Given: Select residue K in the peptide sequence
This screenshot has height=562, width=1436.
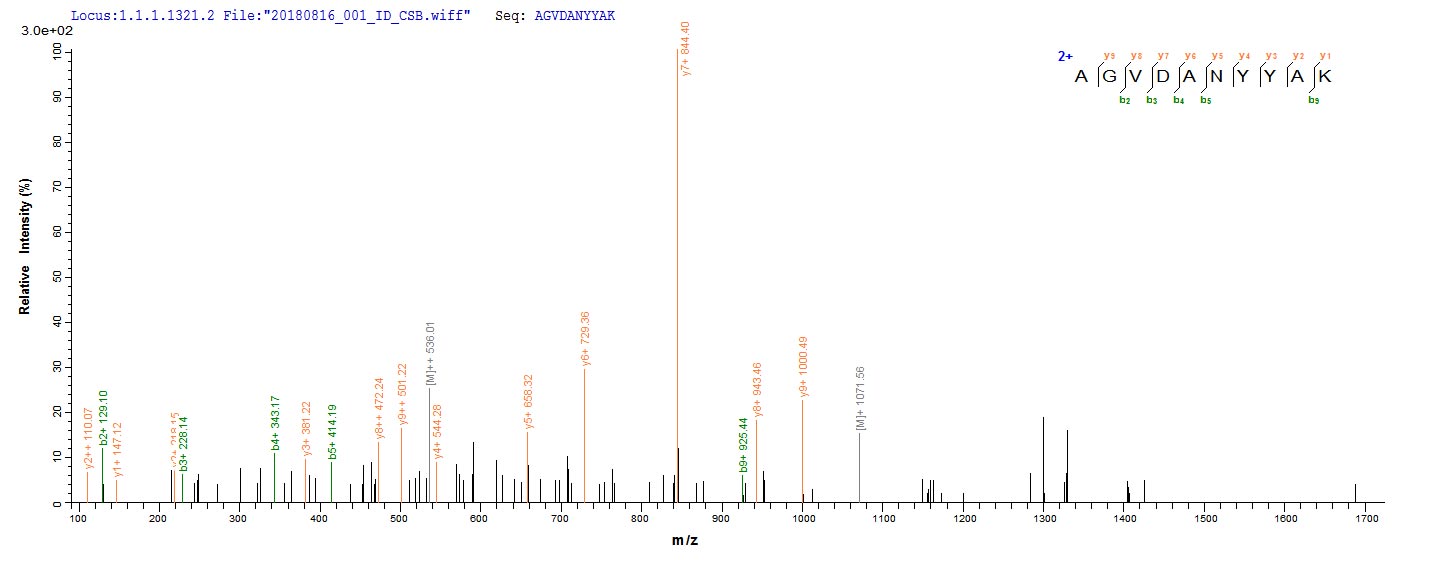Looking at the screenshot, I should tap(1325, 77).
